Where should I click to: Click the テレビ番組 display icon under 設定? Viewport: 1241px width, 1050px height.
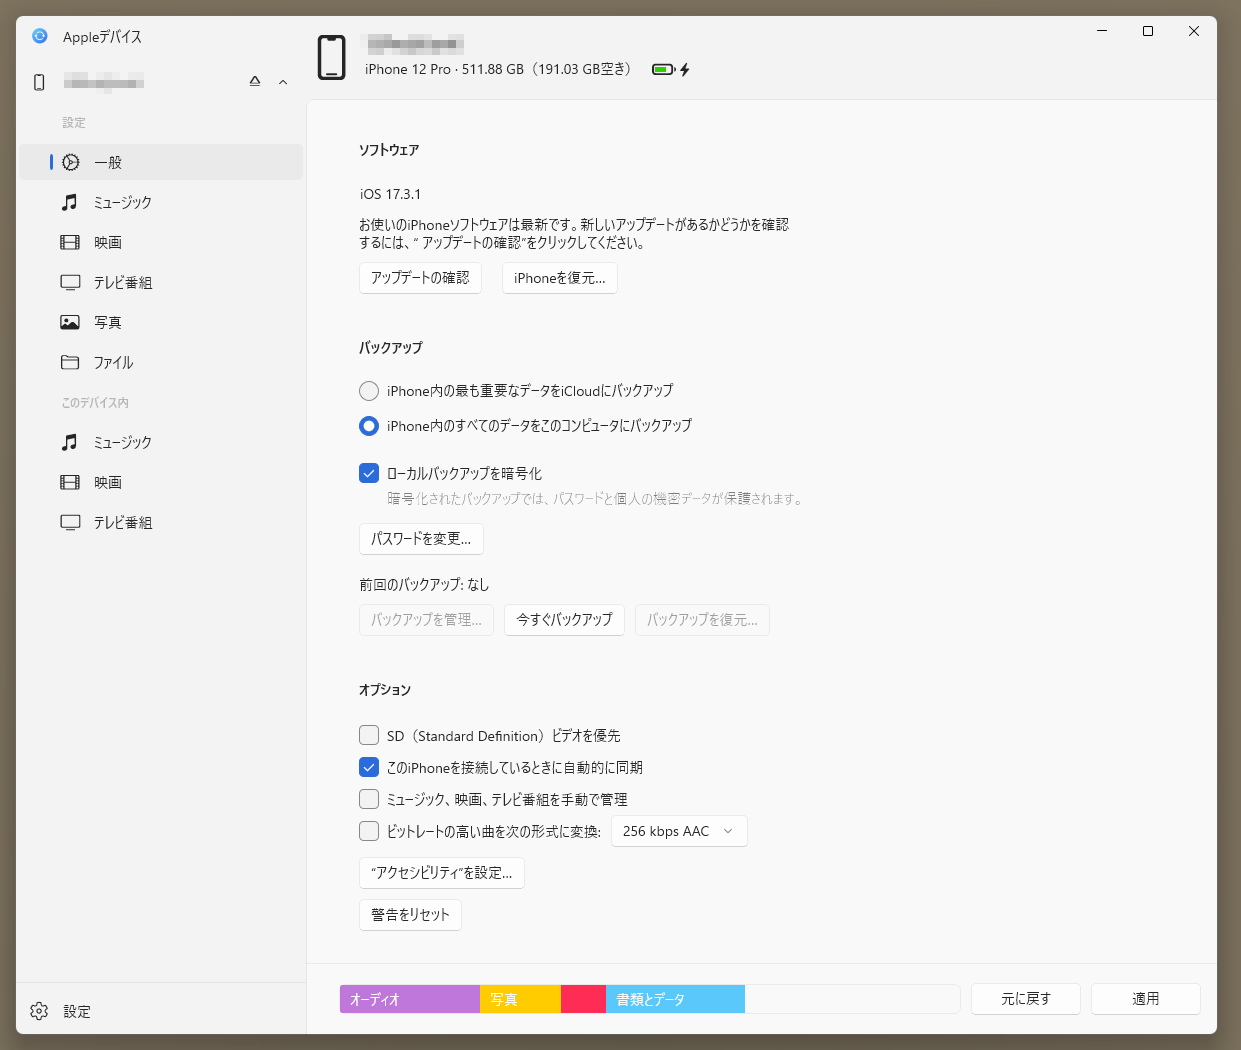click(70, 282)
